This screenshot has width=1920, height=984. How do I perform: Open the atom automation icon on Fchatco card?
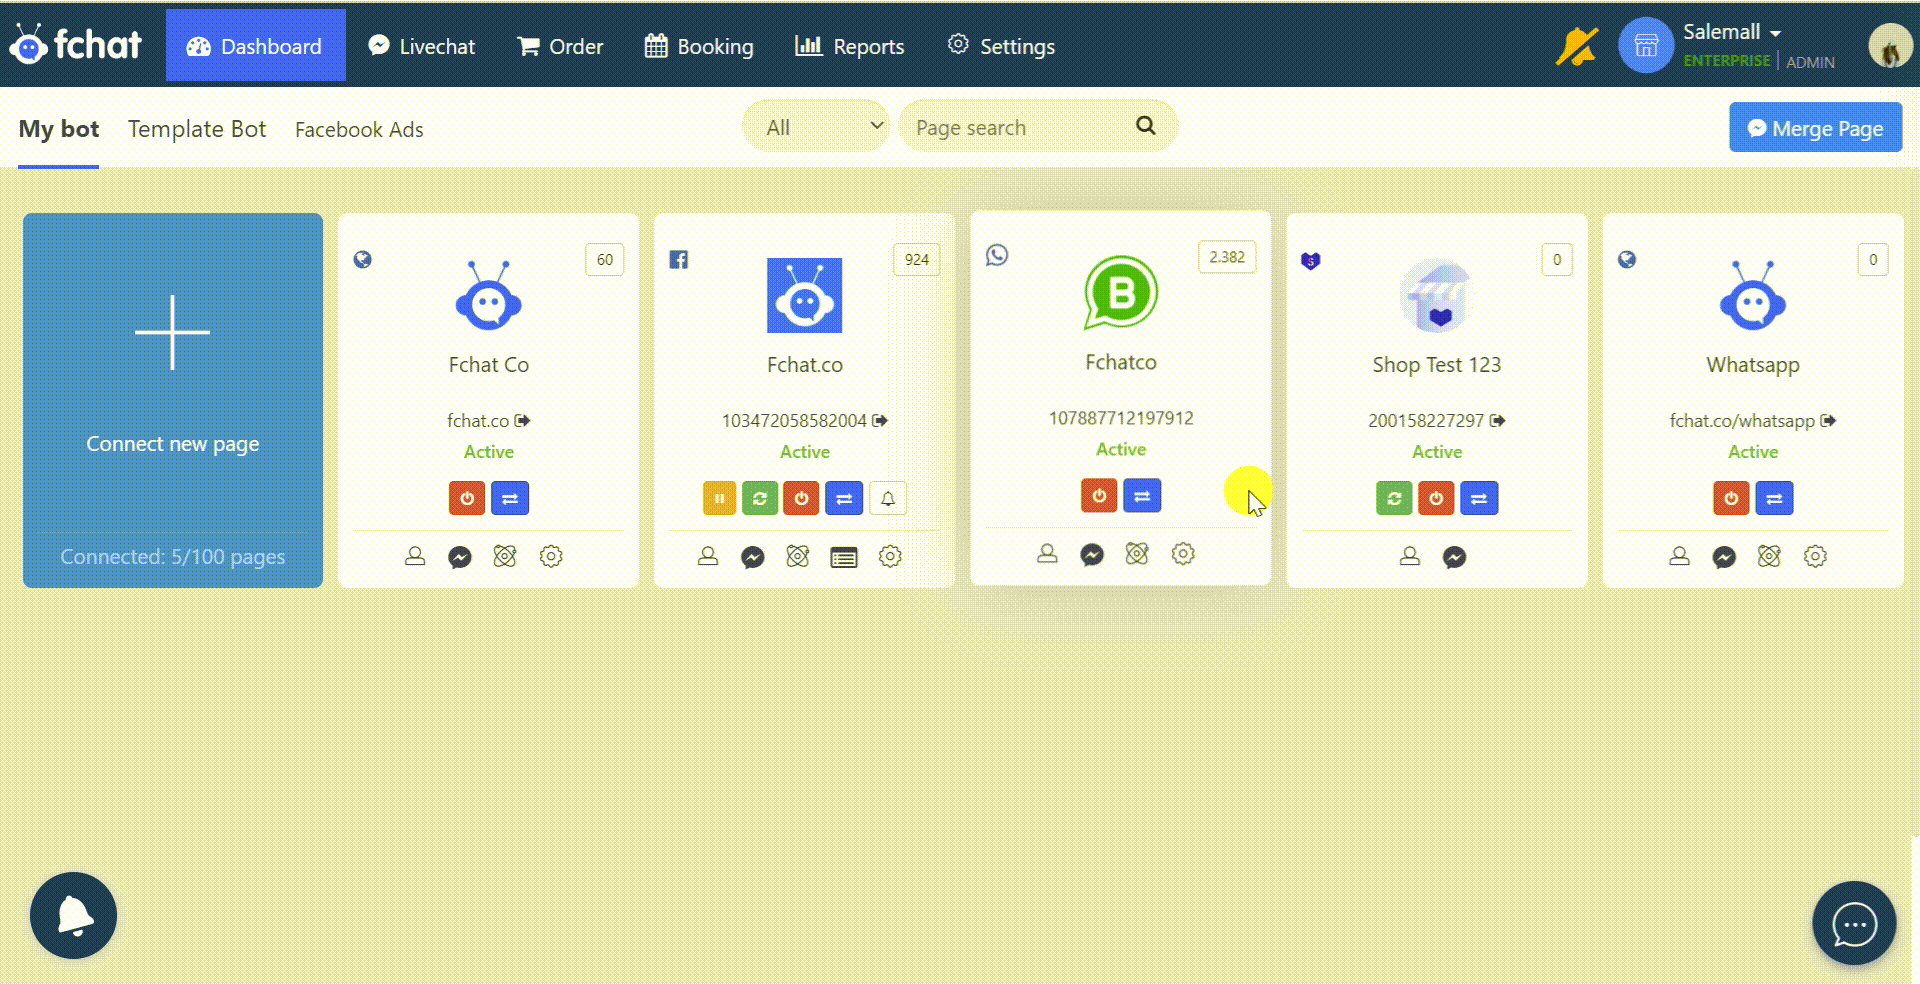(1137, 553)
